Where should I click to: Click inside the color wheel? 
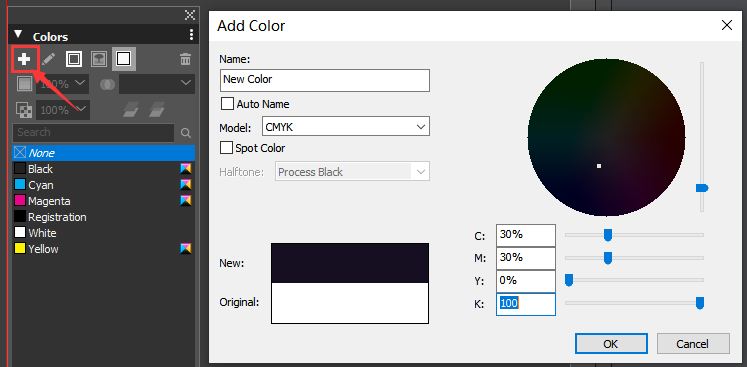point(606,137)
